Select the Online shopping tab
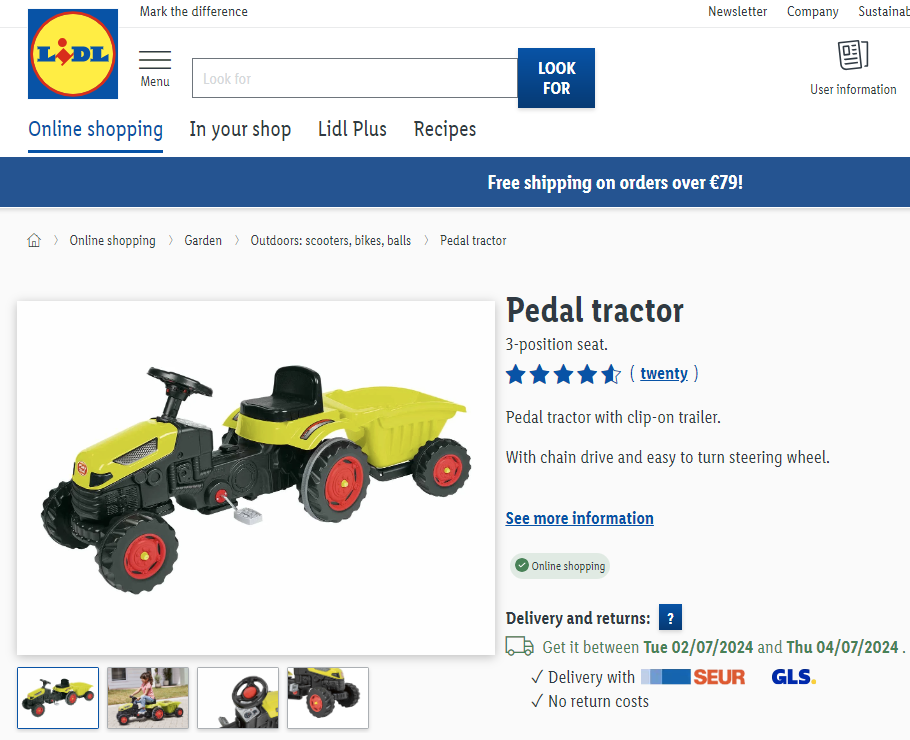The width and height of the screenshot is (910, 740). click(96, 129)
